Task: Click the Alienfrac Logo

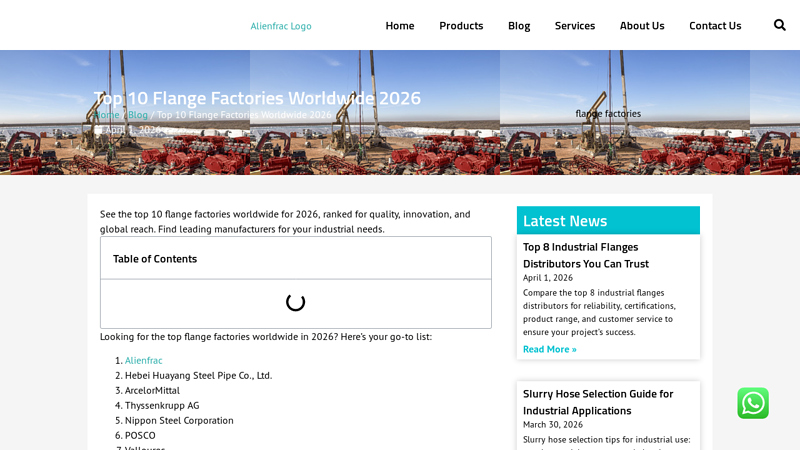Action: click(281, 26)
